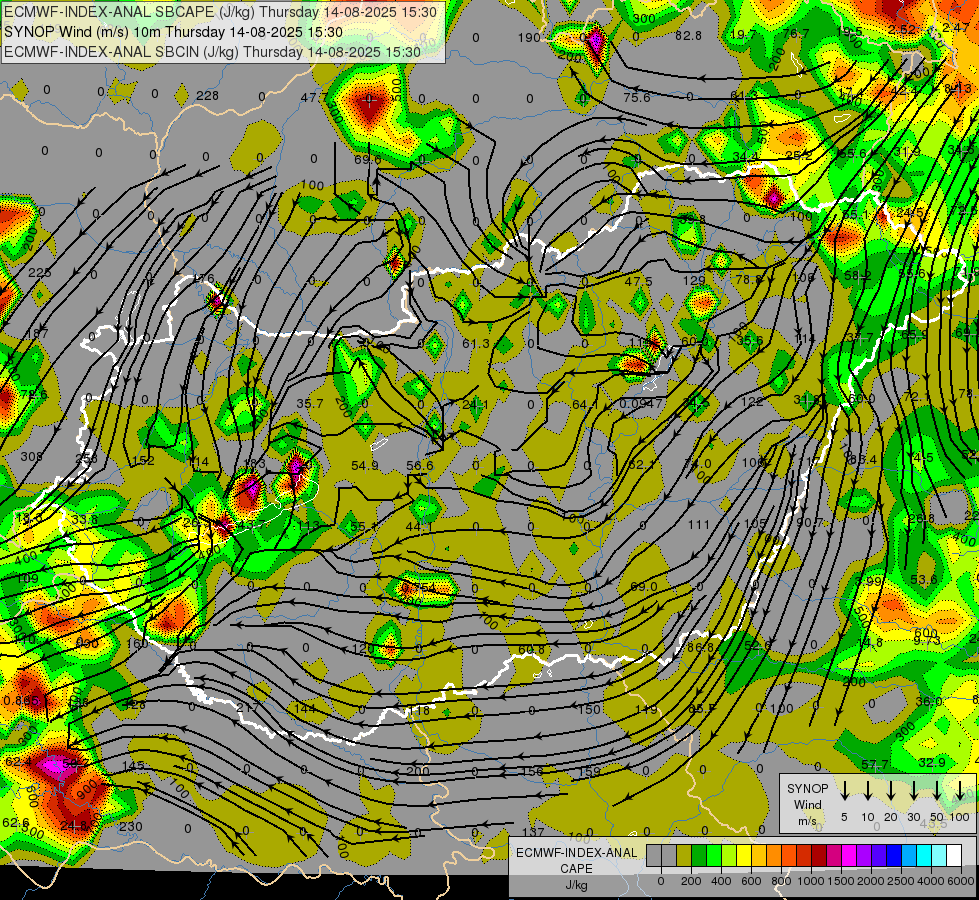Click the 'SYNOP Wind (m/s) 10m' title line
This screenshot has width=979, height=900.
(173, 32)
